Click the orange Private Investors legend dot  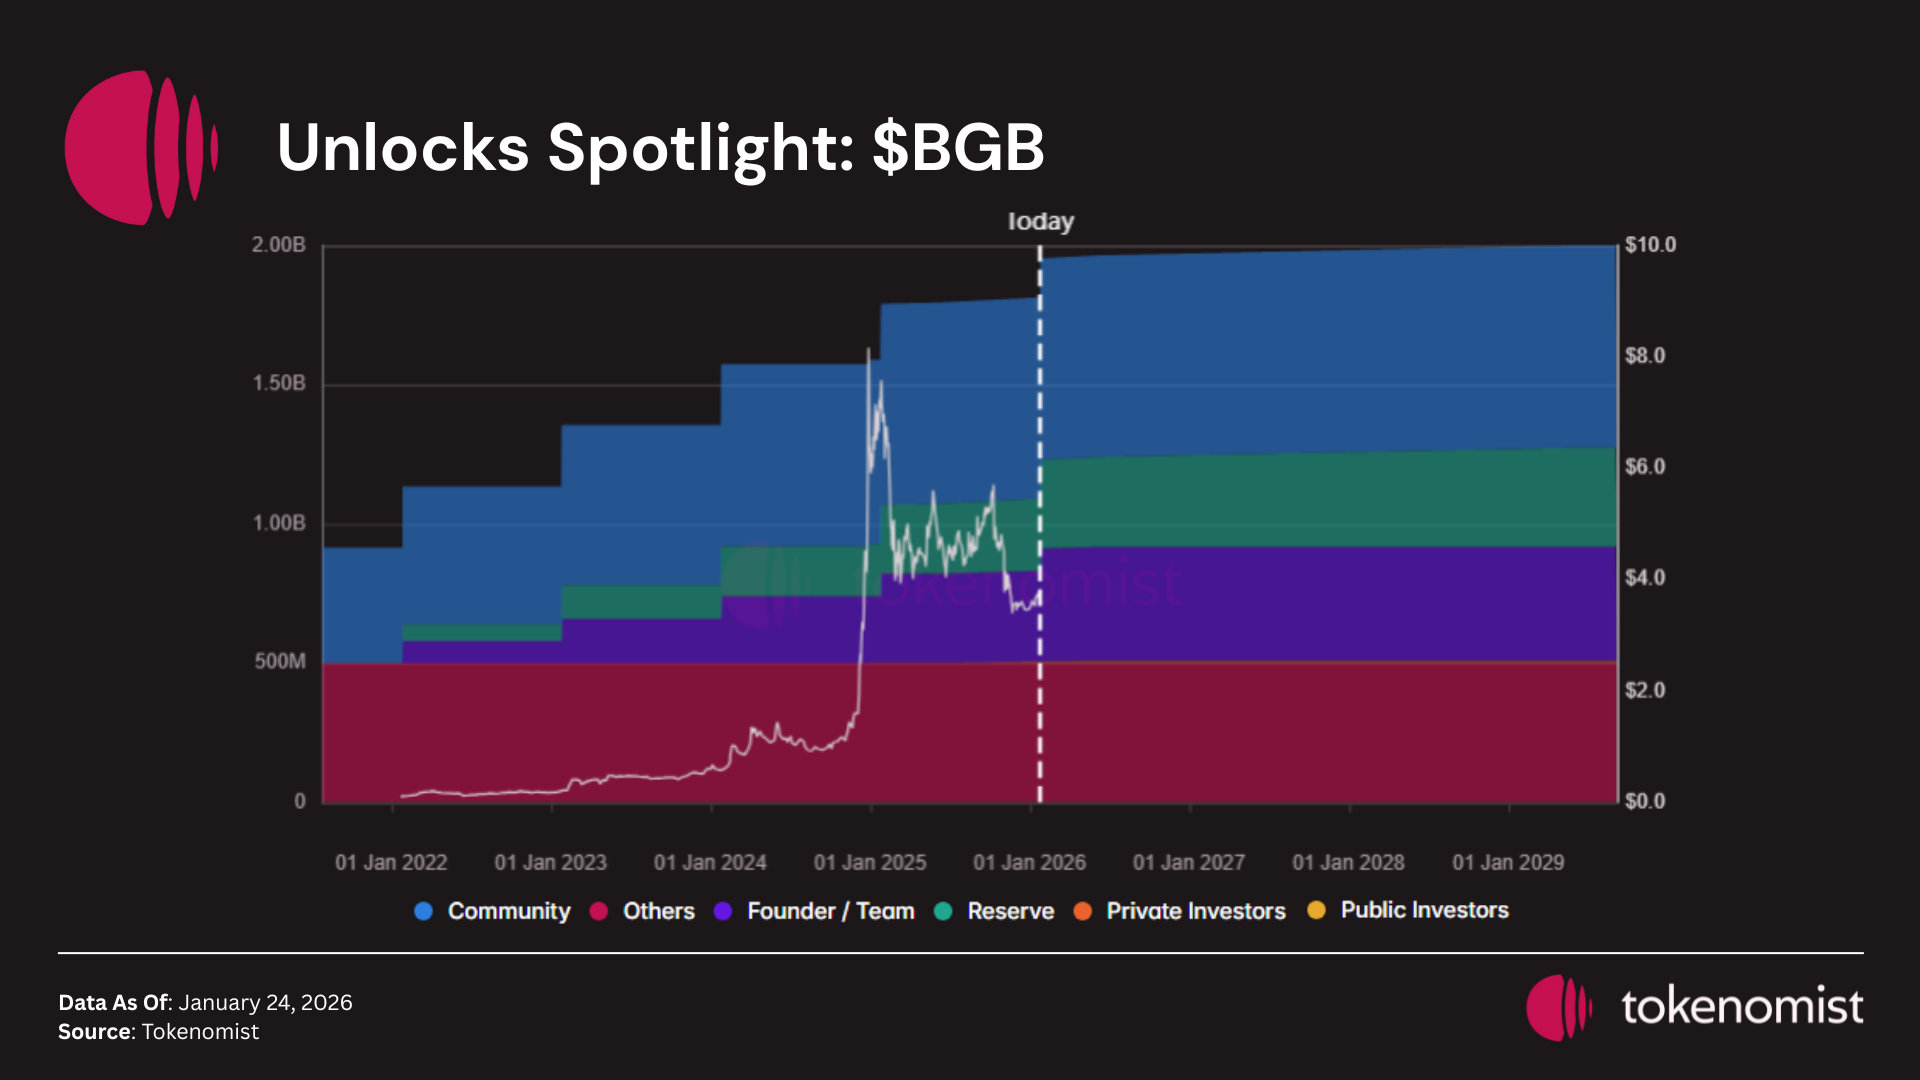pos(1082,911)
